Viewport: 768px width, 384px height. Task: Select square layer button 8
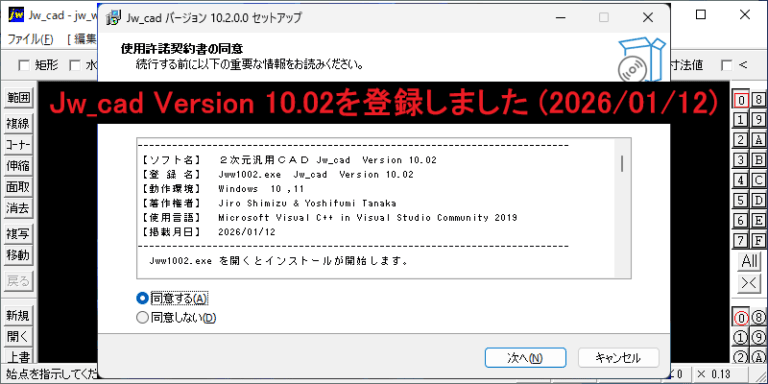pos(759,100)
